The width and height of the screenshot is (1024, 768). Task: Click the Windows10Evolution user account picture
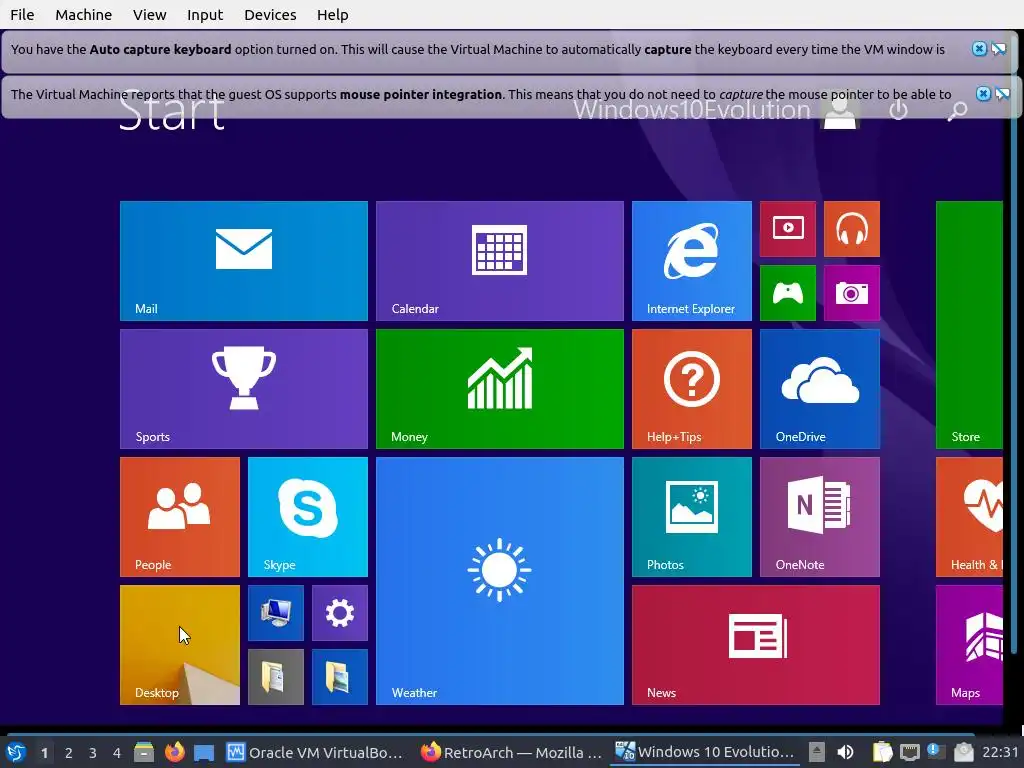point(840,111)
